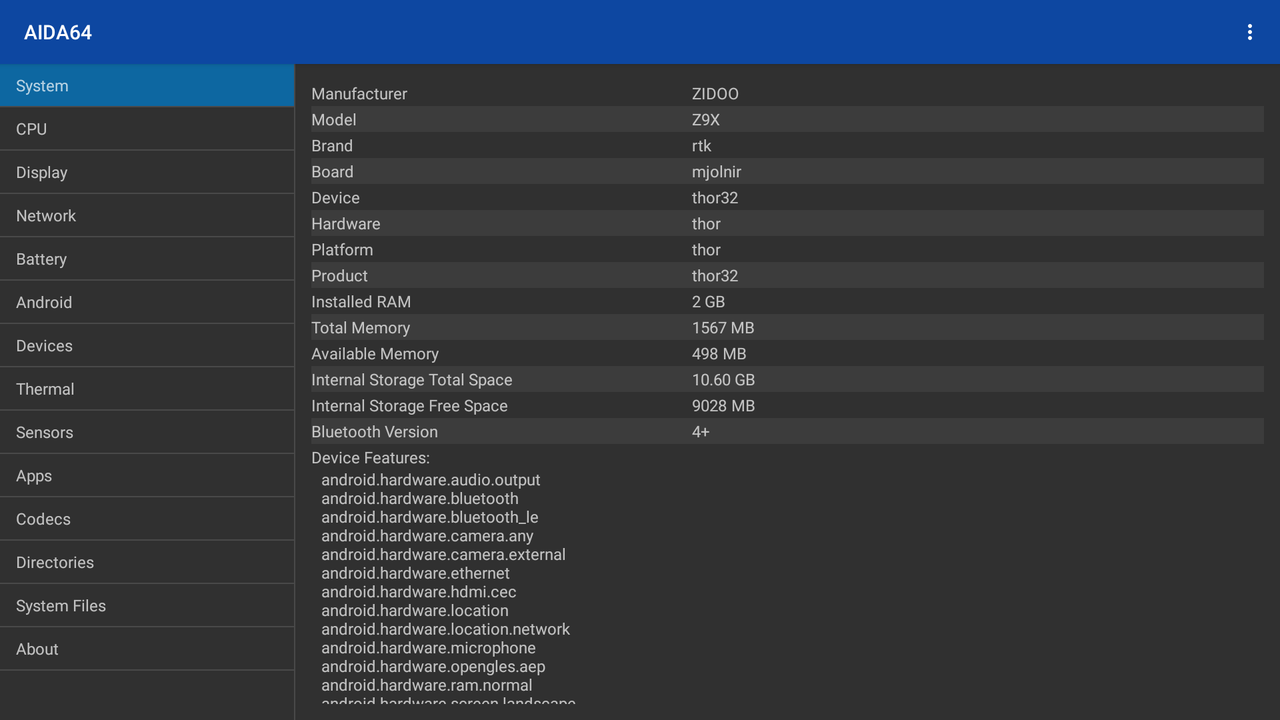The height and width of the screenshot is (720, 1280).
Task: Open the Network section
Action: [147, 216]
